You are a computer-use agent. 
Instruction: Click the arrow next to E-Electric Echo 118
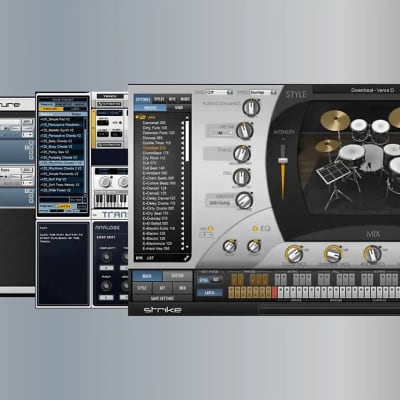[182, 228]
